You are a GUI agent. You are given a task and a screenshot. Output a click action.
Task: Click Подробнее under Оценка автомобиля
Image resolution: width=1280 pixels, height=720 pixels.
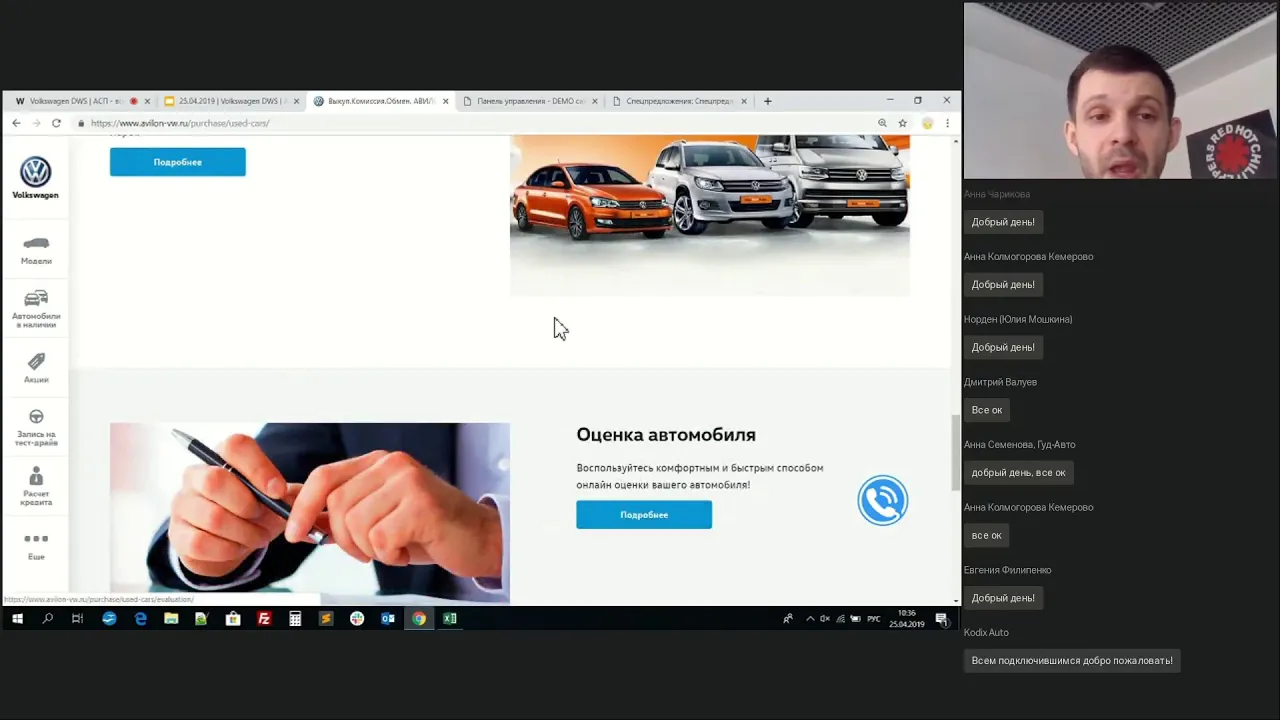(x=644, y=515)
